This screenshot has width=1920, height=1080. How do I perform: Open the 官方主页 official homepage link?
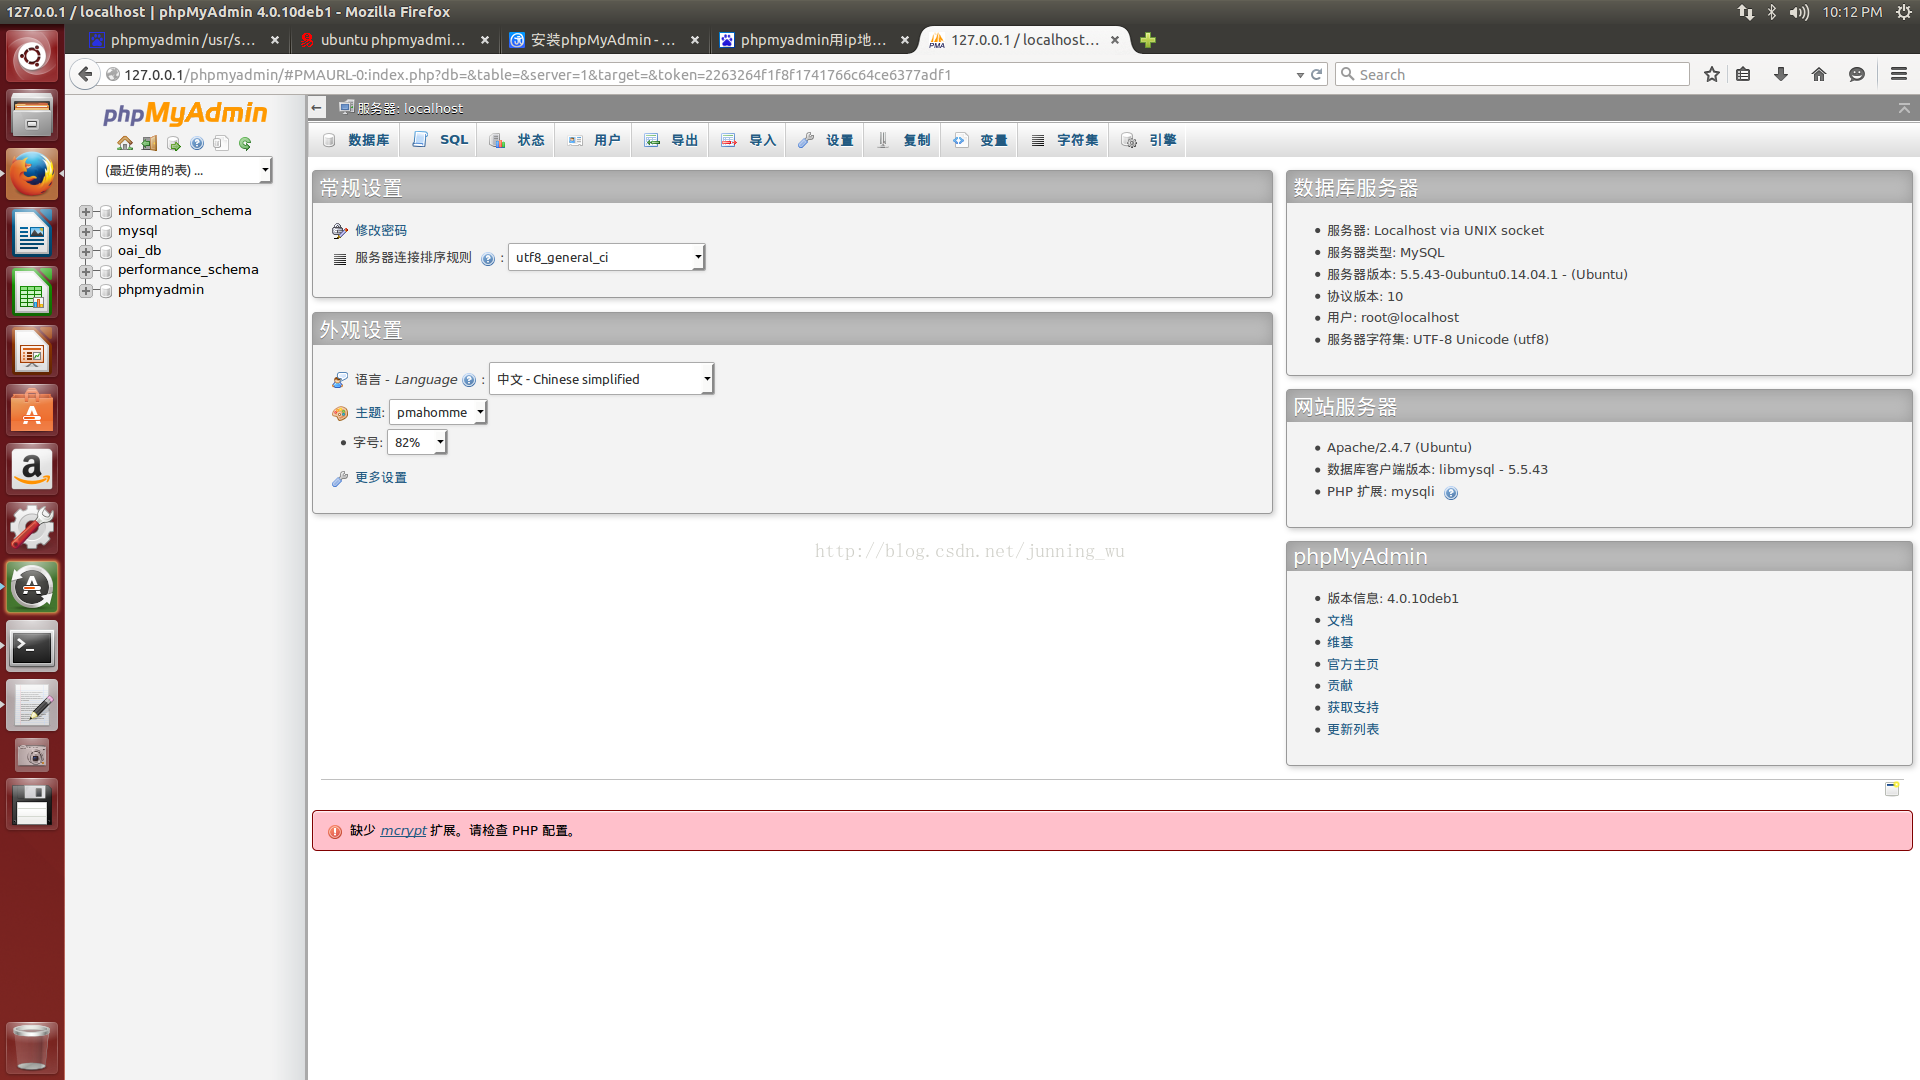coord(1353,664)
